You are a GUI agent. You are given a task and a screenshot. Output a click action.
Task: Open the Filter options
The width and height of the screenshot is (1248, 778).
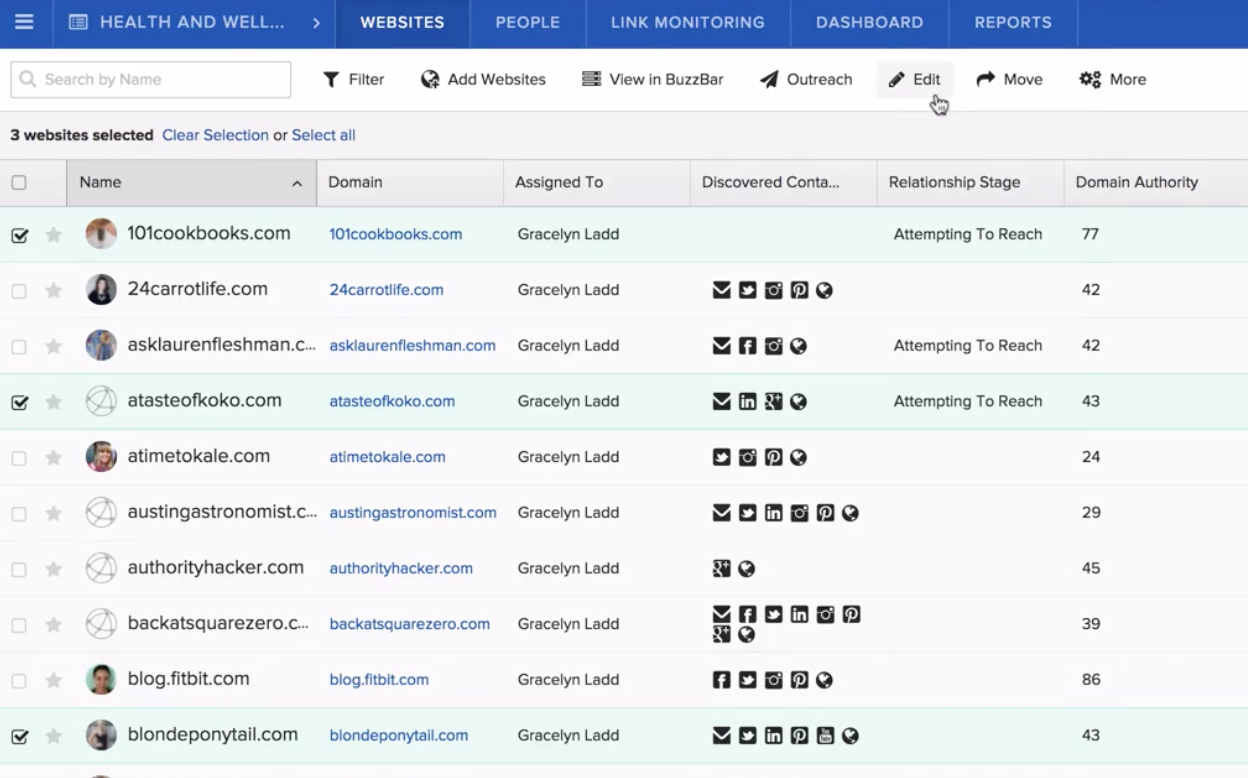pos(353,79)
